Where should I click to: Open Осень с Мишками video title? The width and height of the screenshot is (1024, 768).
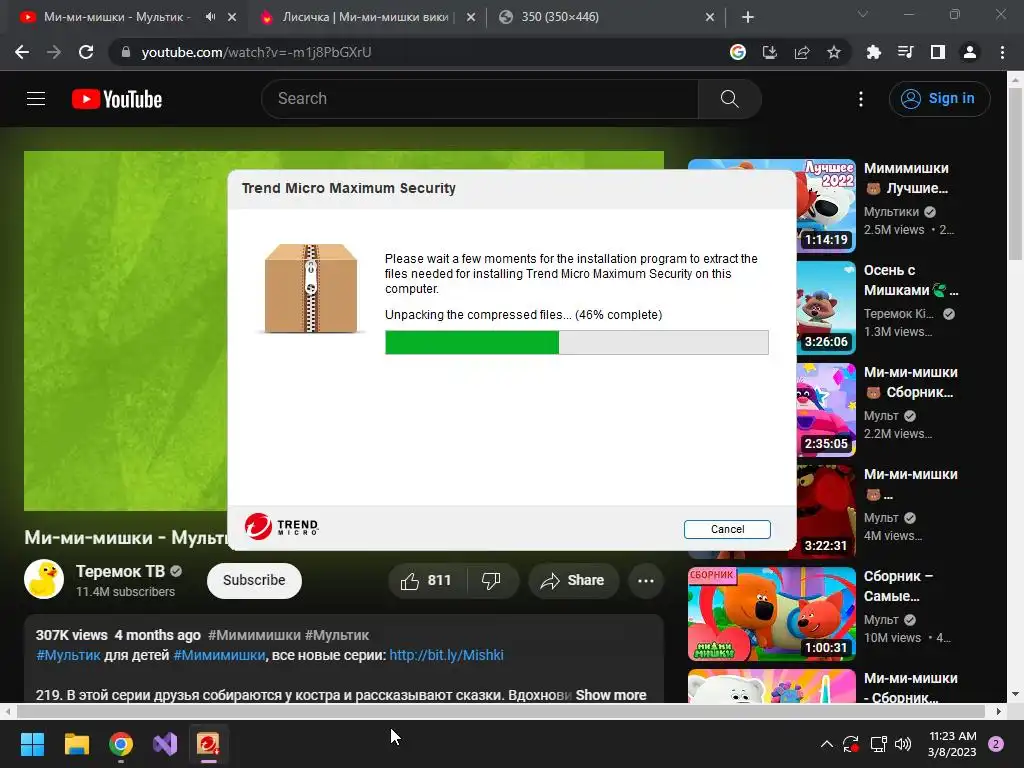coord(911,280)
